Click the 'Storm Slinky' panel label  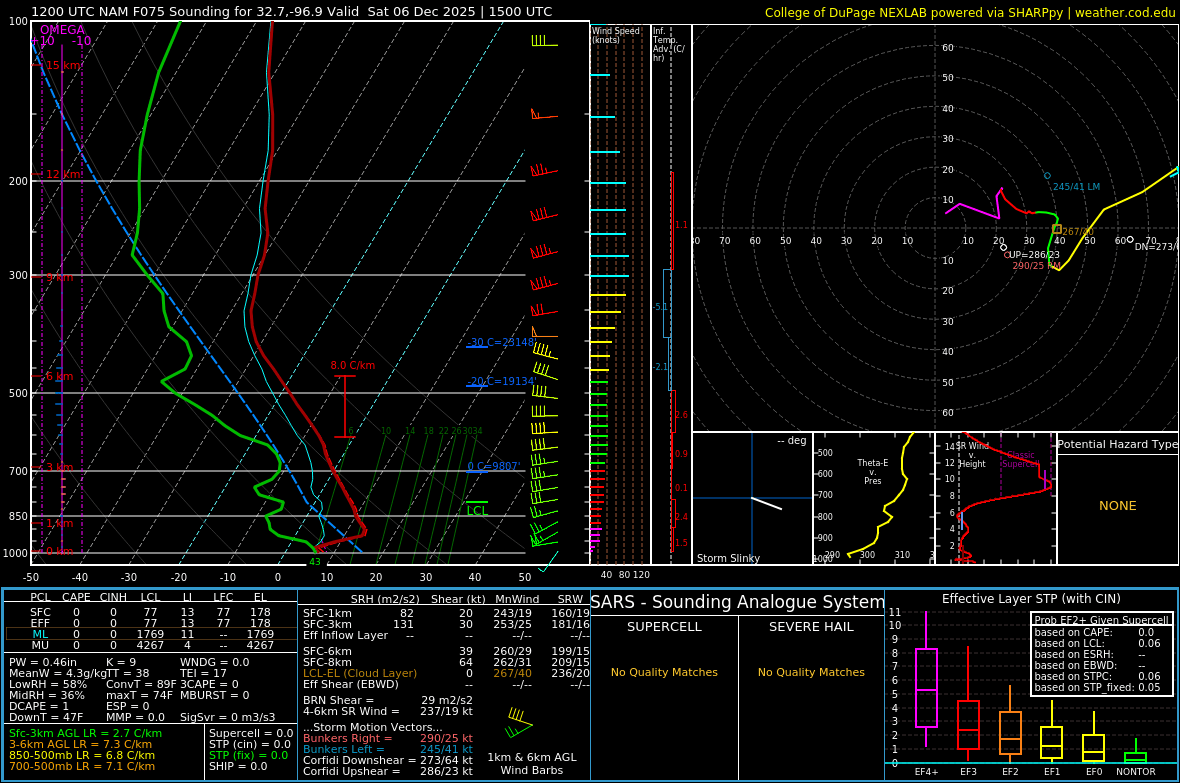(728, 558)
